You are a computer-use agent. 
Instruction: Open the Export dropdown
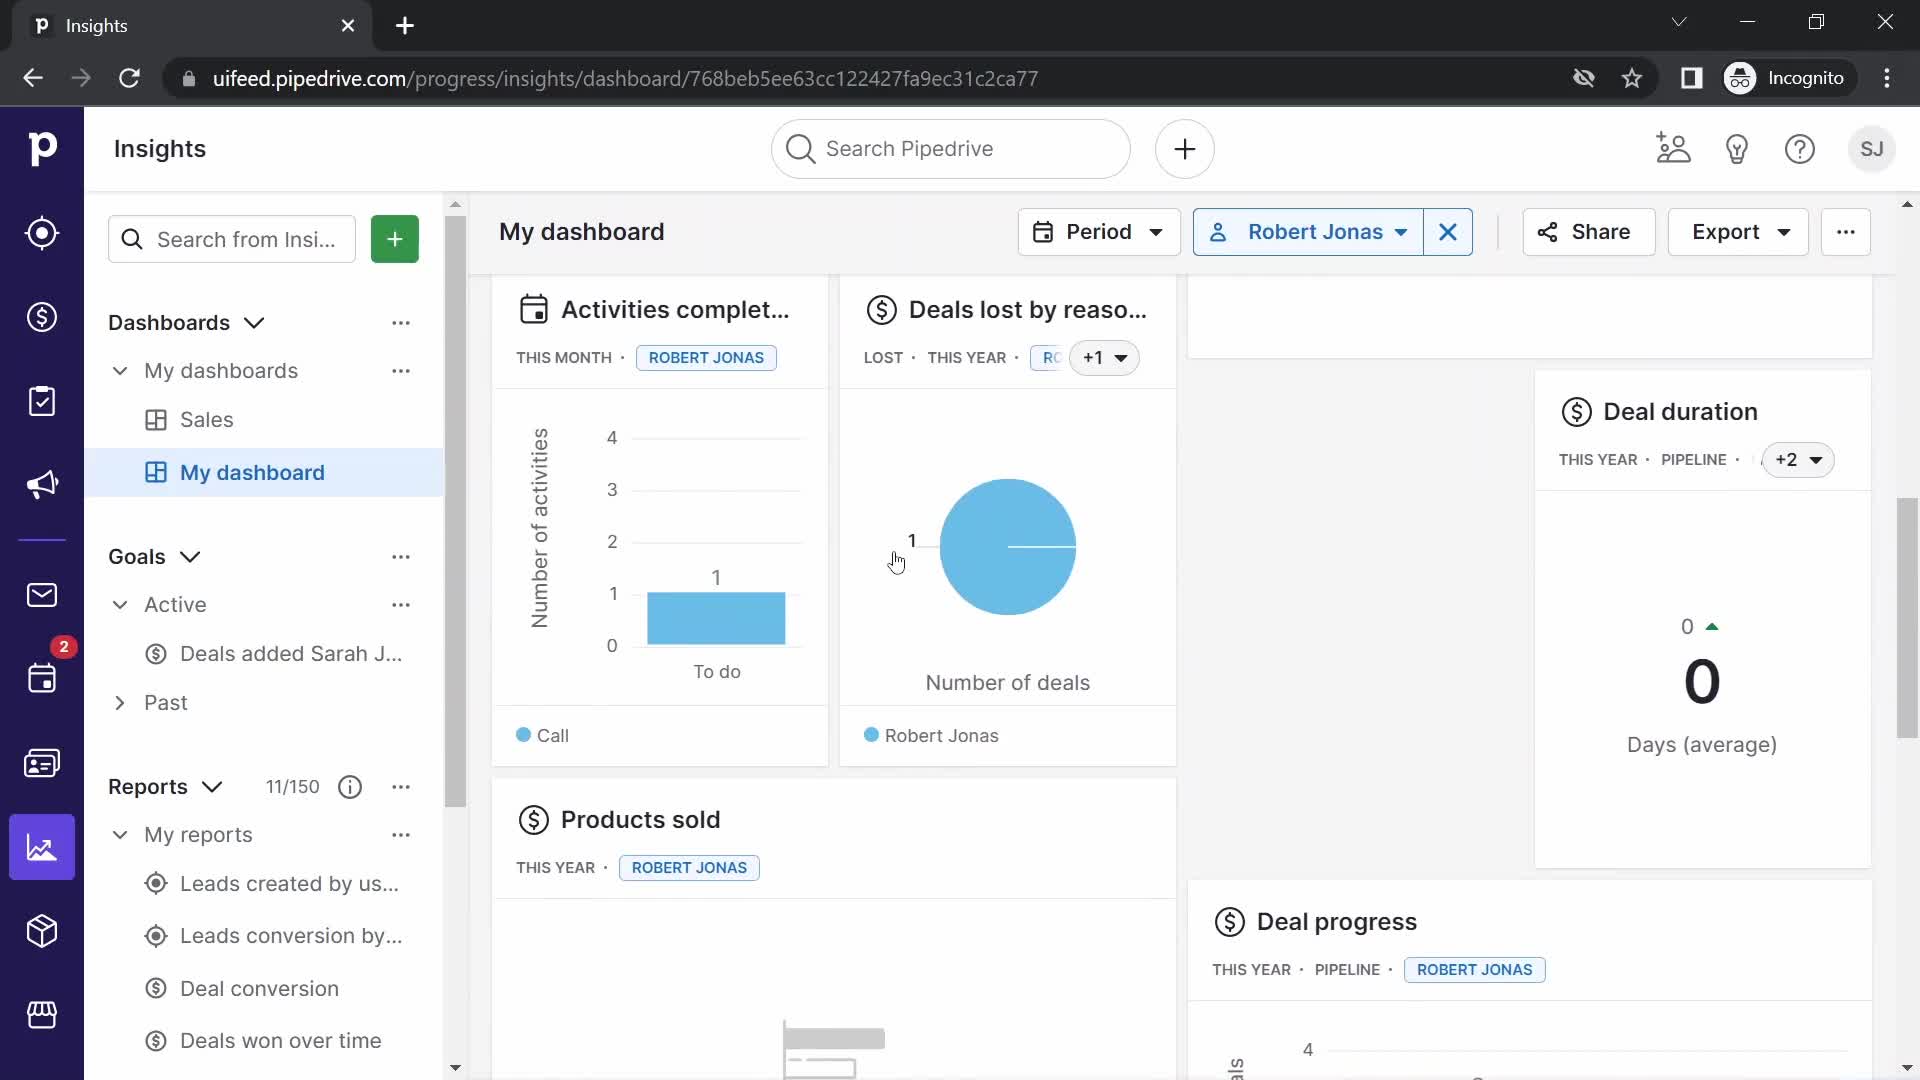(1738, 232)
